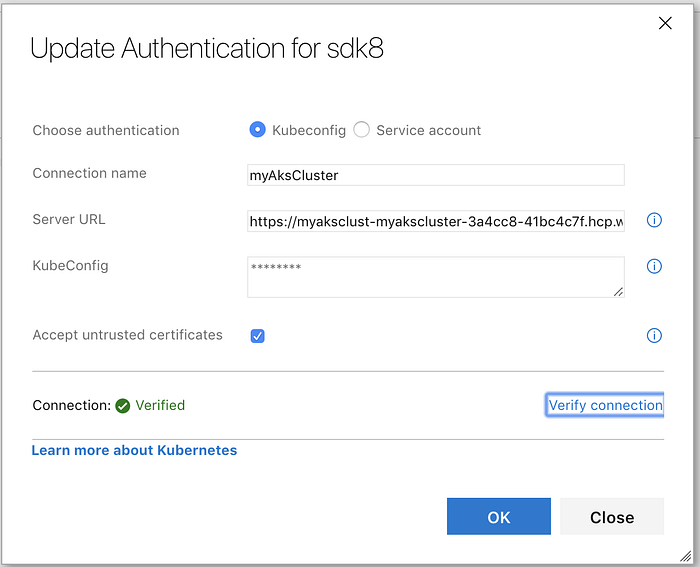Screen dimensions: 700x567
Task: Uncheck the Accept untrusted certificates checkbox
Action: click(257, 336)
